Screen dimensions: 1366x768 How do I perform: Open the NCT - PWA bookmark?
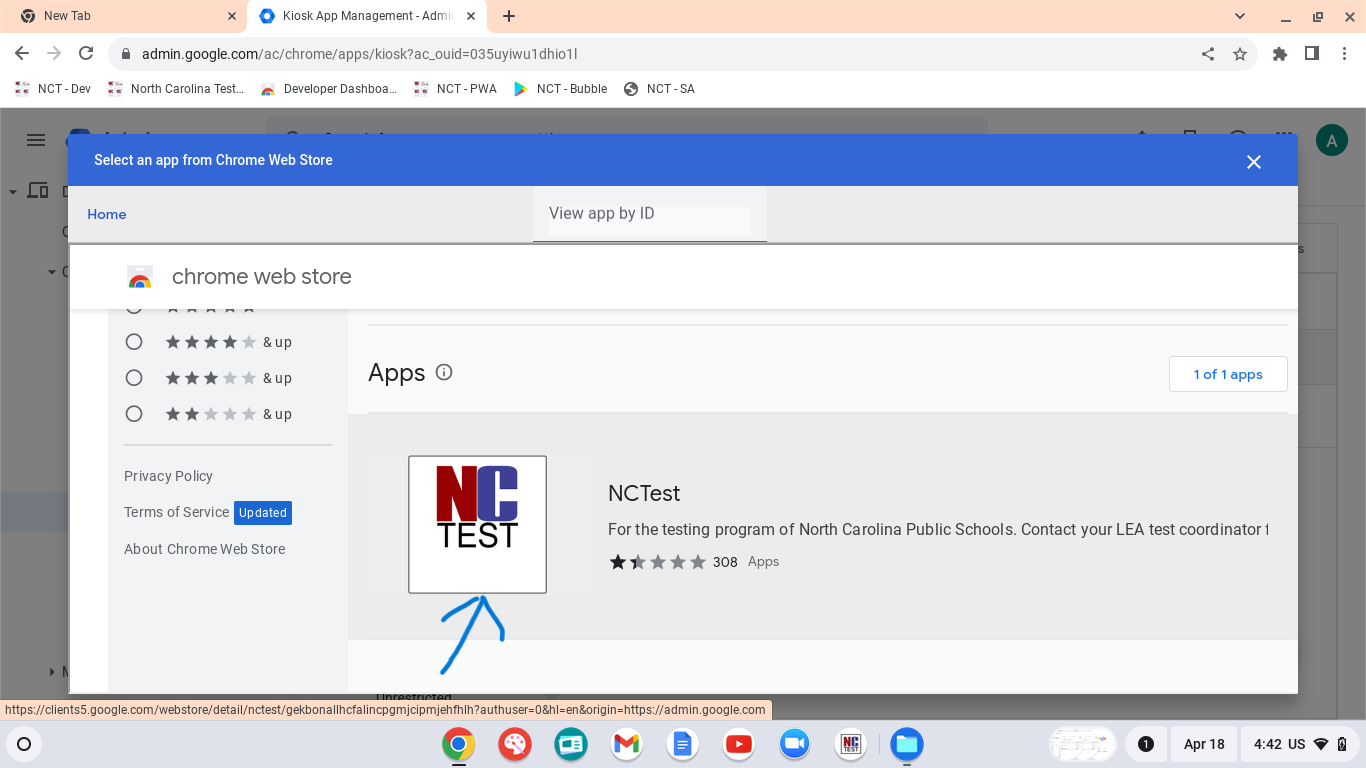coord(455,89)
